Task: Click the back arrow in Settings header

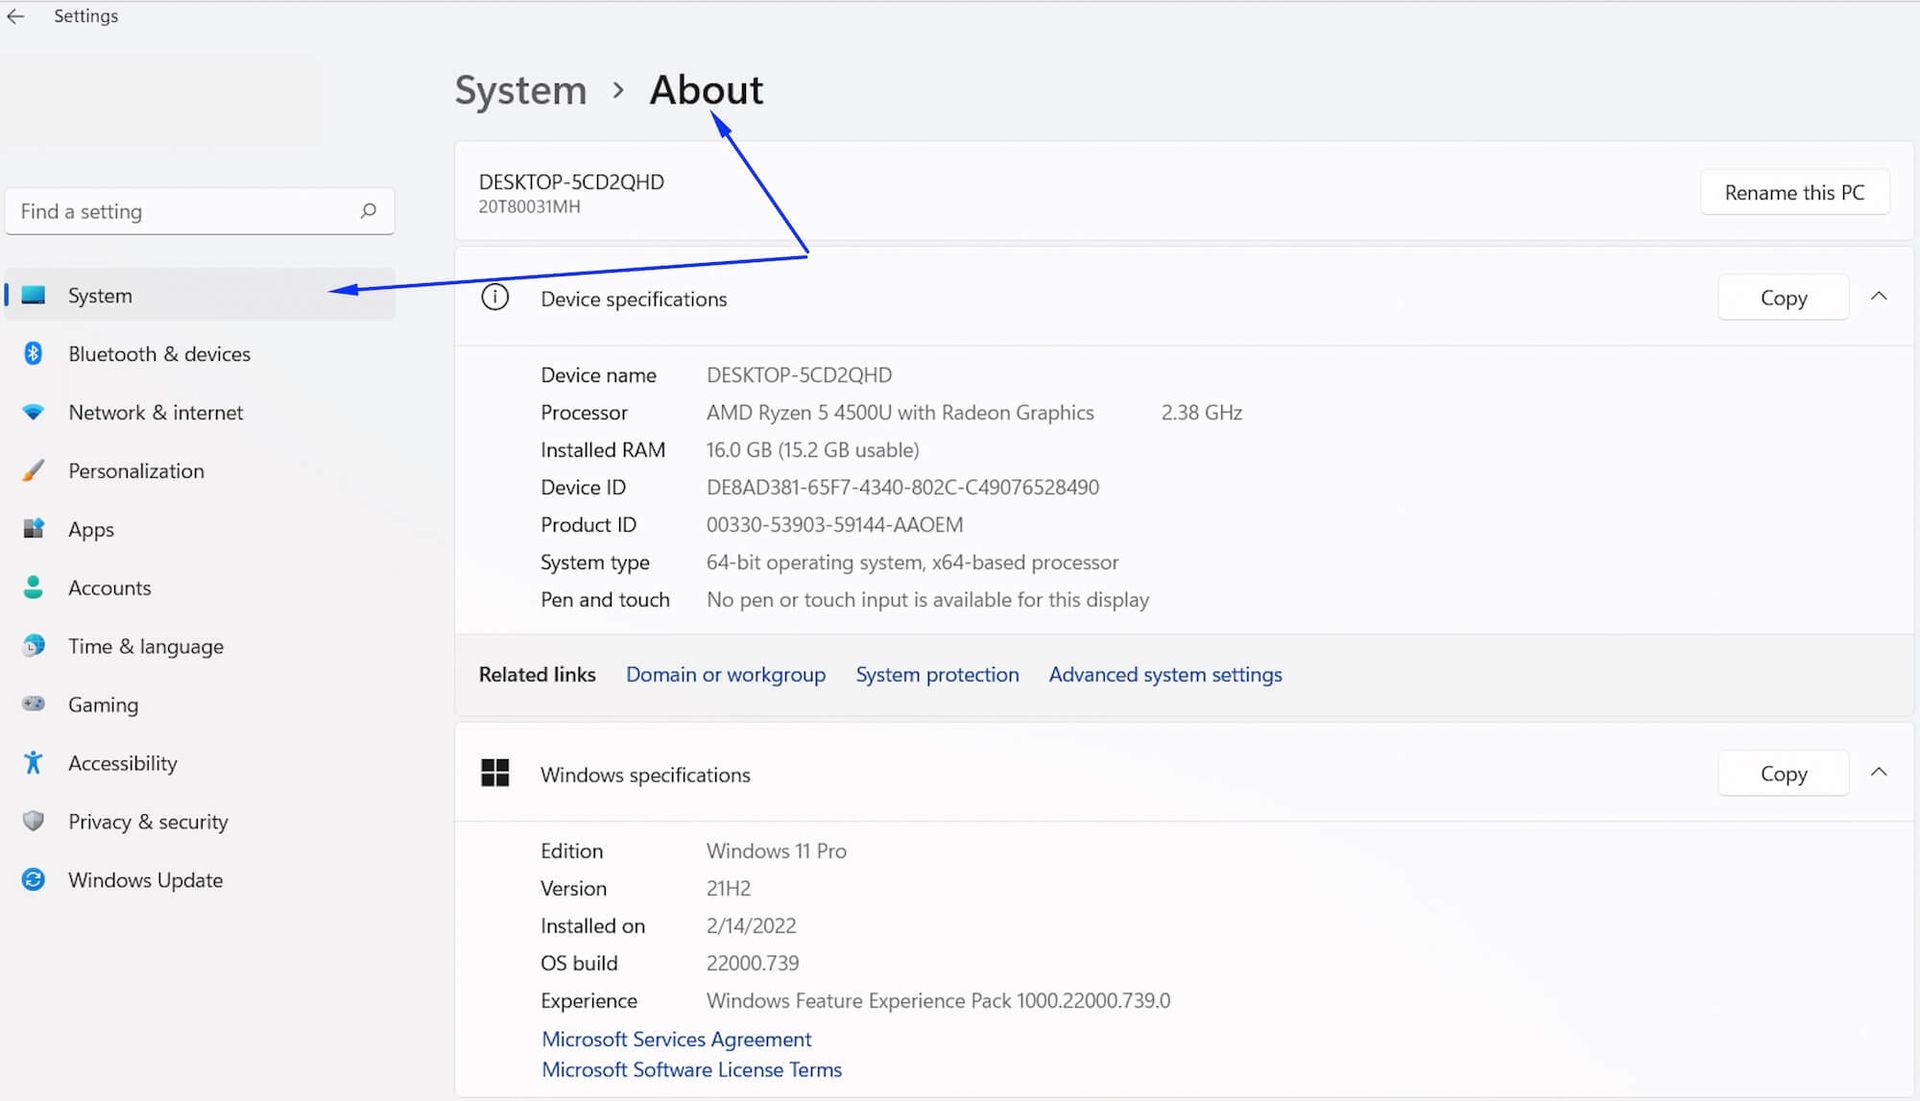Action: coord(15,16)
